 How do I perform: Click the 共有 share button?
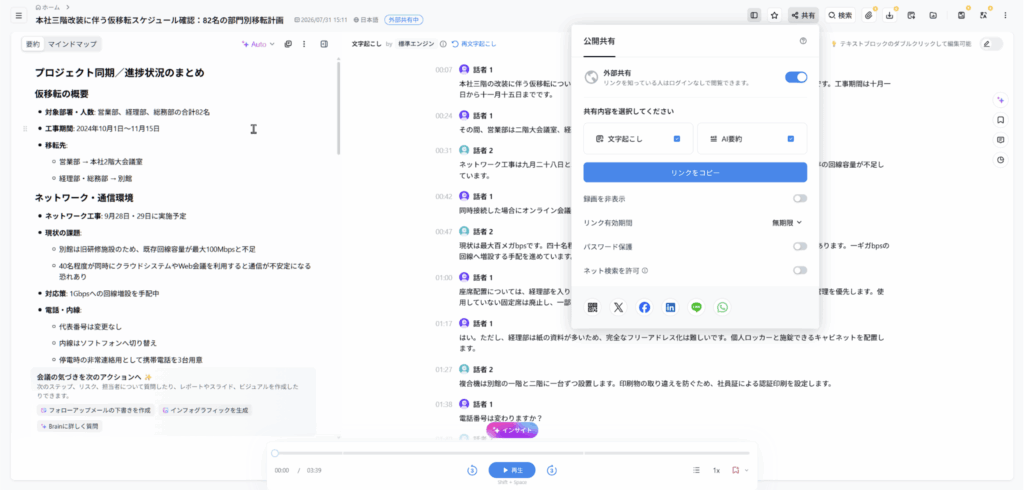[803, 15]
